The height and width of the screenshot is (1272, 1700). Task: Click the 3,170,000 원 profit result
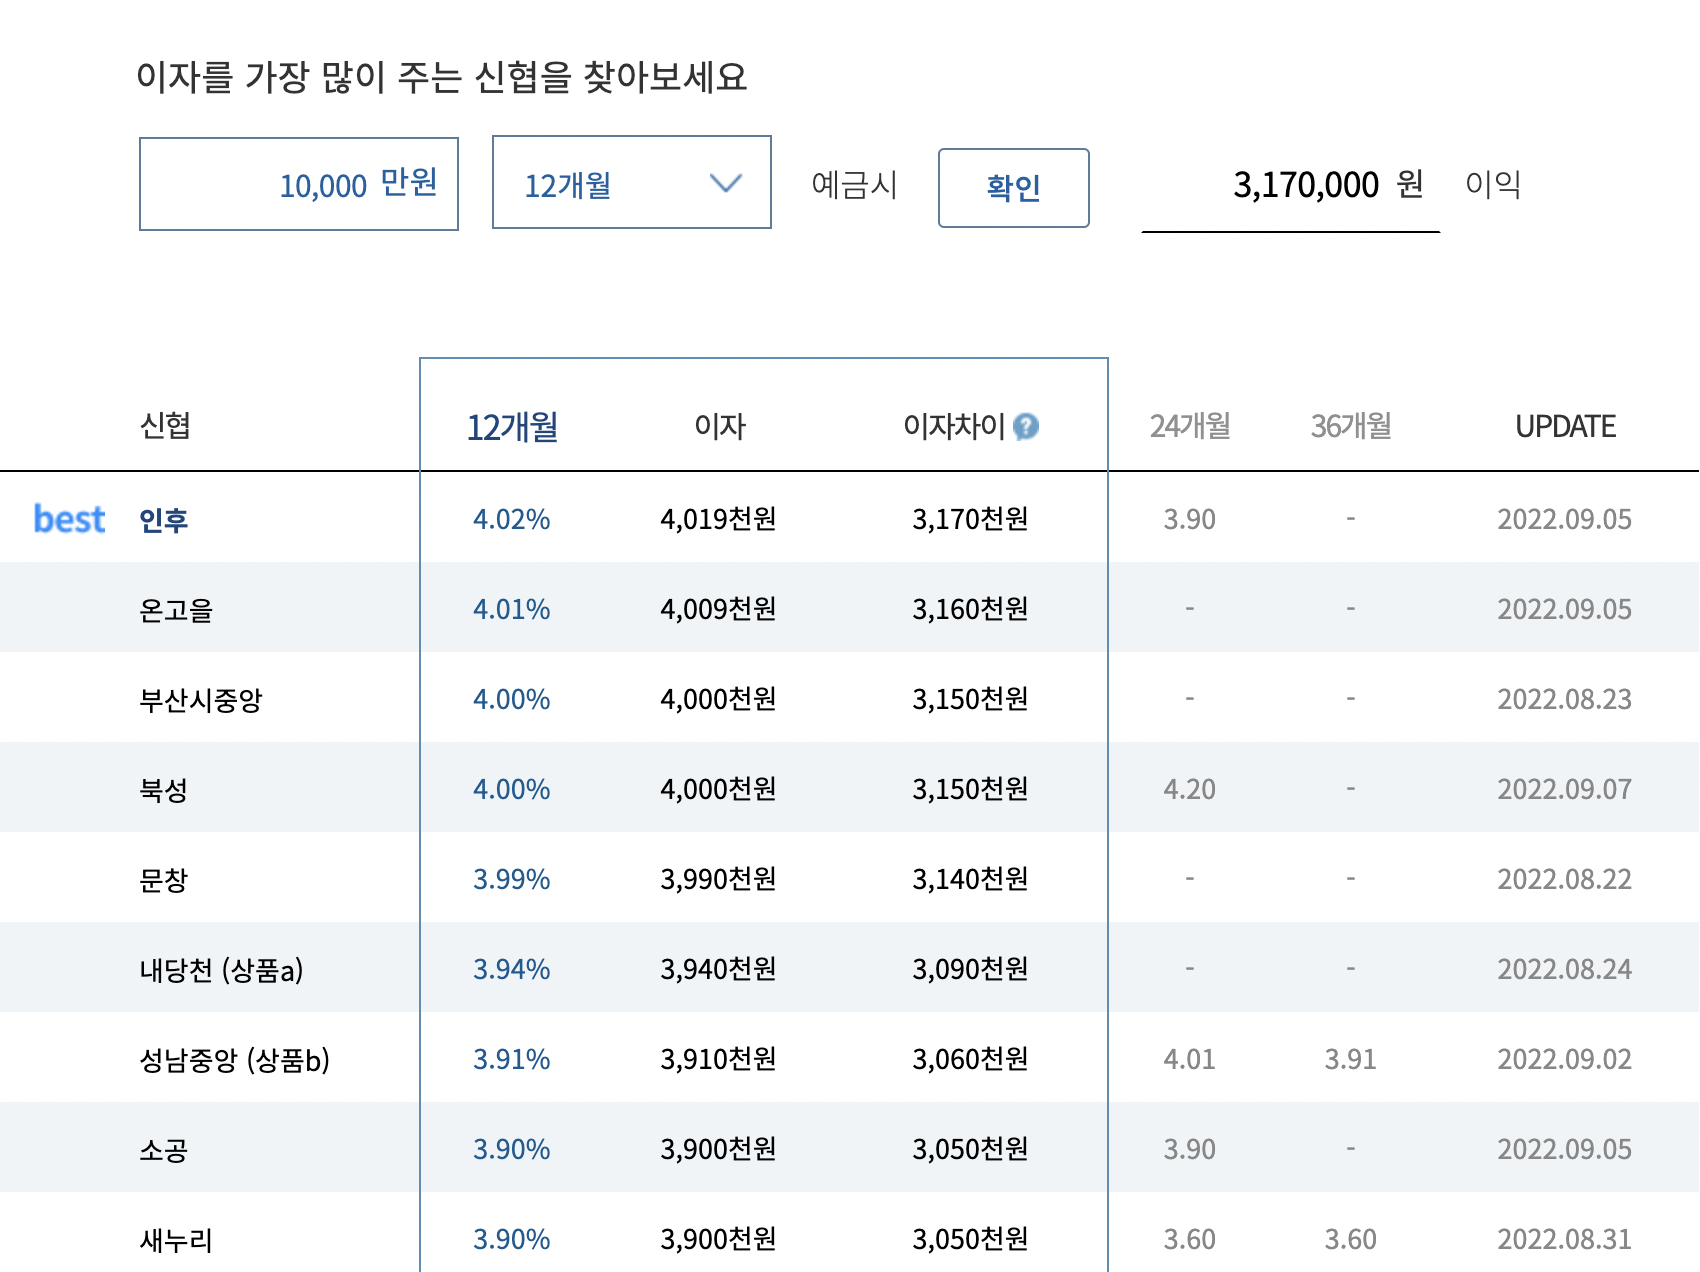point(1328,185)
